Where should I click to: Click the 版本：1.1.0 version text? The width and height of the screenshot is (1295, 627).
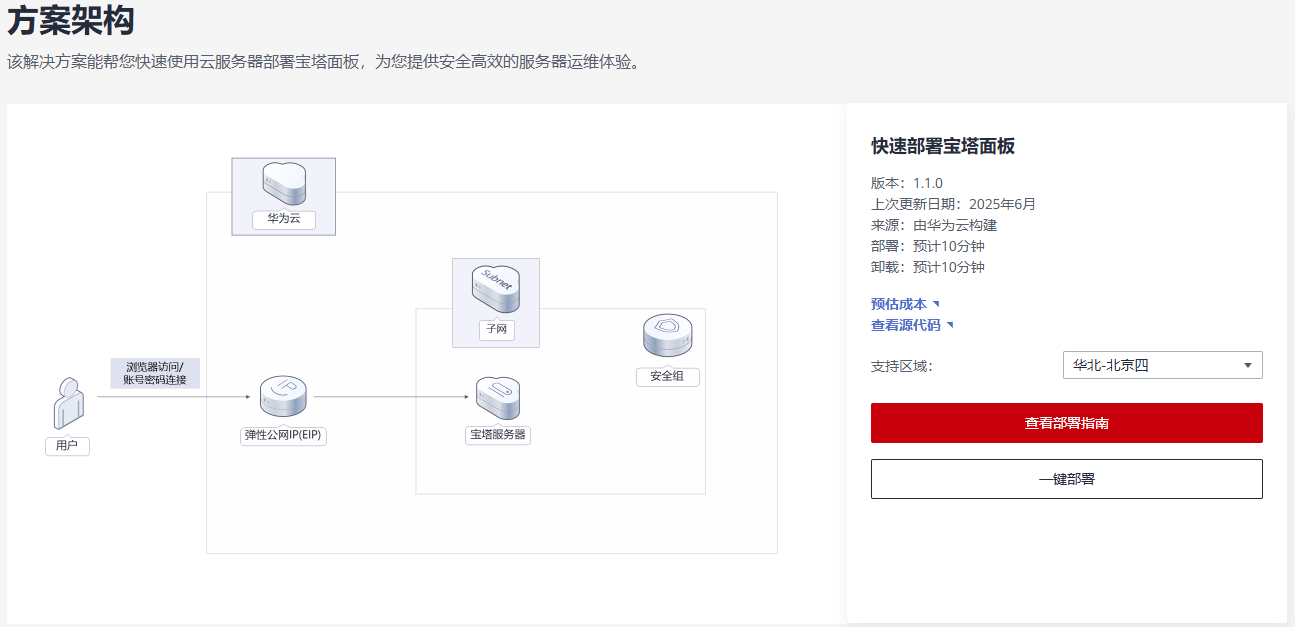pyautogui.click(x=907, y=183)
